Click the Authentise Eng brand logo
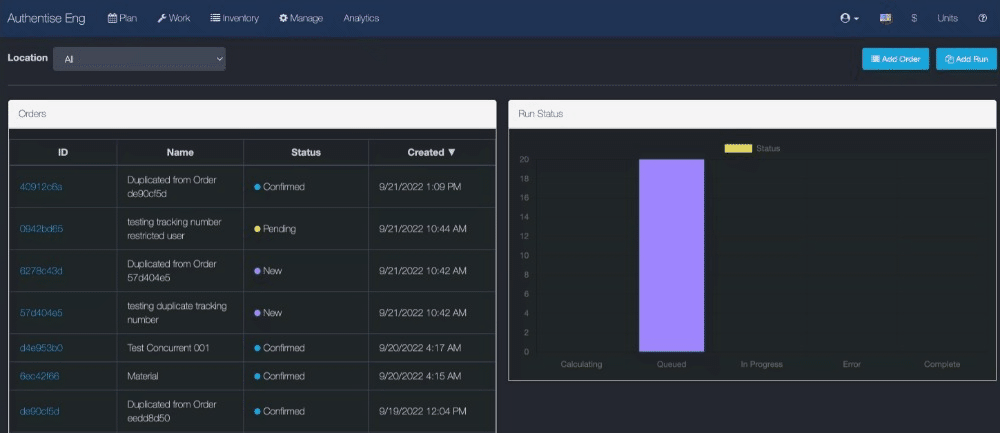Viewport: 1000px width, 433px height. 46,18
